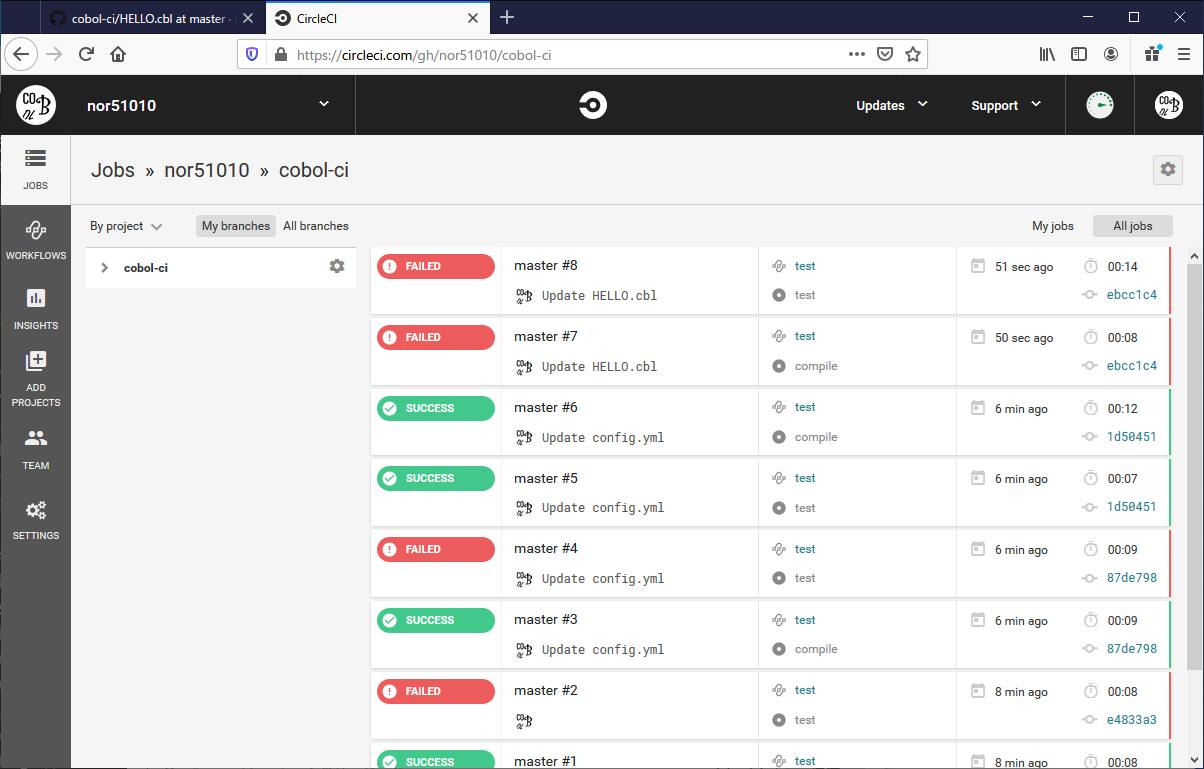Open the Jobs sidebar section
The height and width of the screenshot is (769, 1204).
click(35, 170)
